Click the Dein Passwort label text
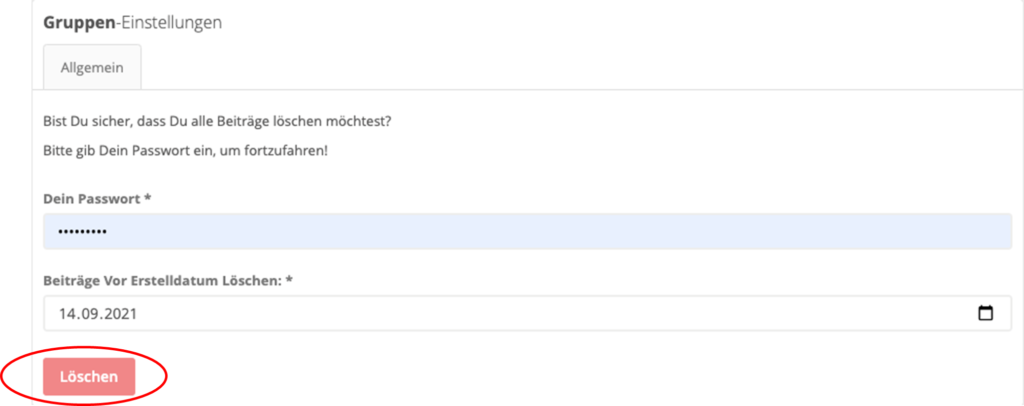 point(91,199)
